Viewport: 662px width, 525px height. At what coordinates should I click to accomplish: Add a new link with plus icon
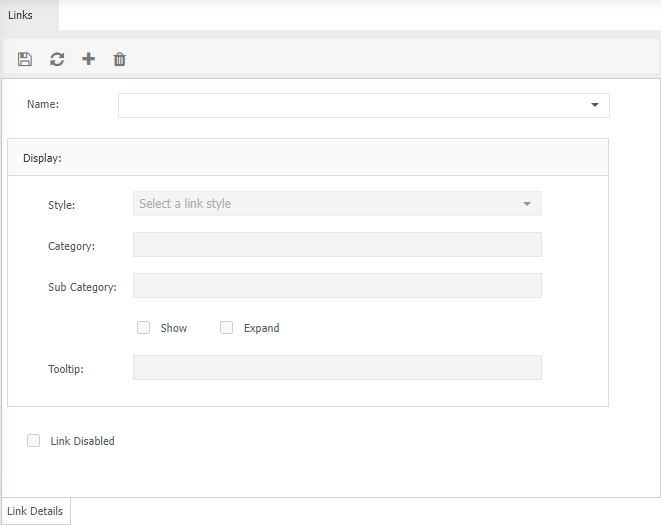point(88,59)
